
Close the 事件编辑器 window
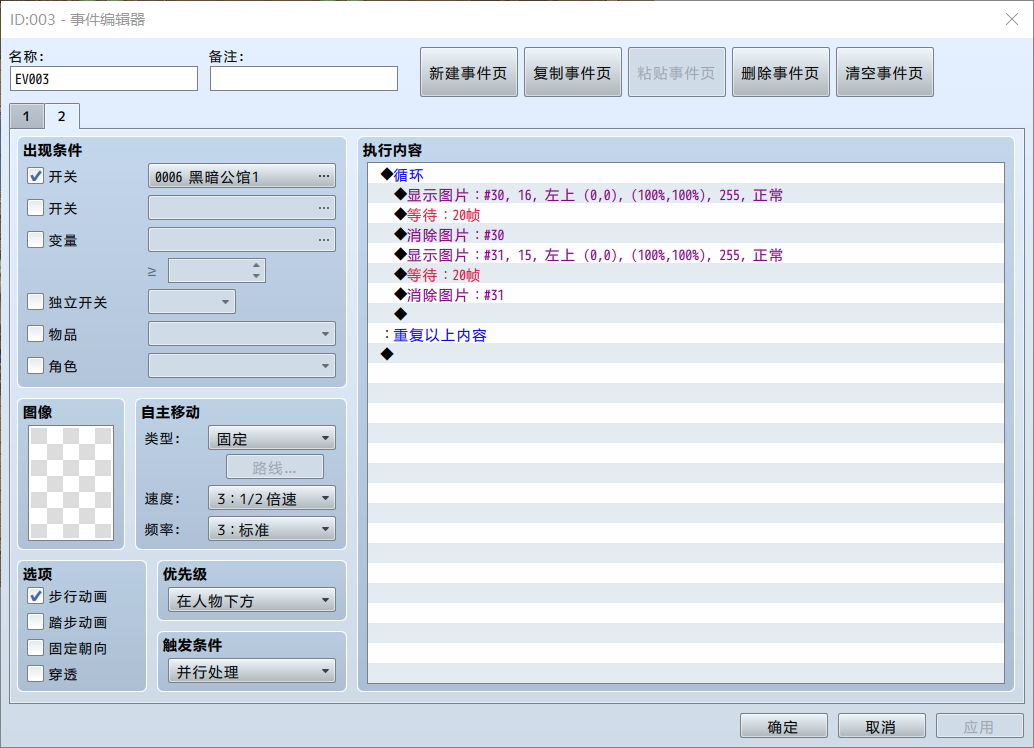(1012, 19)
